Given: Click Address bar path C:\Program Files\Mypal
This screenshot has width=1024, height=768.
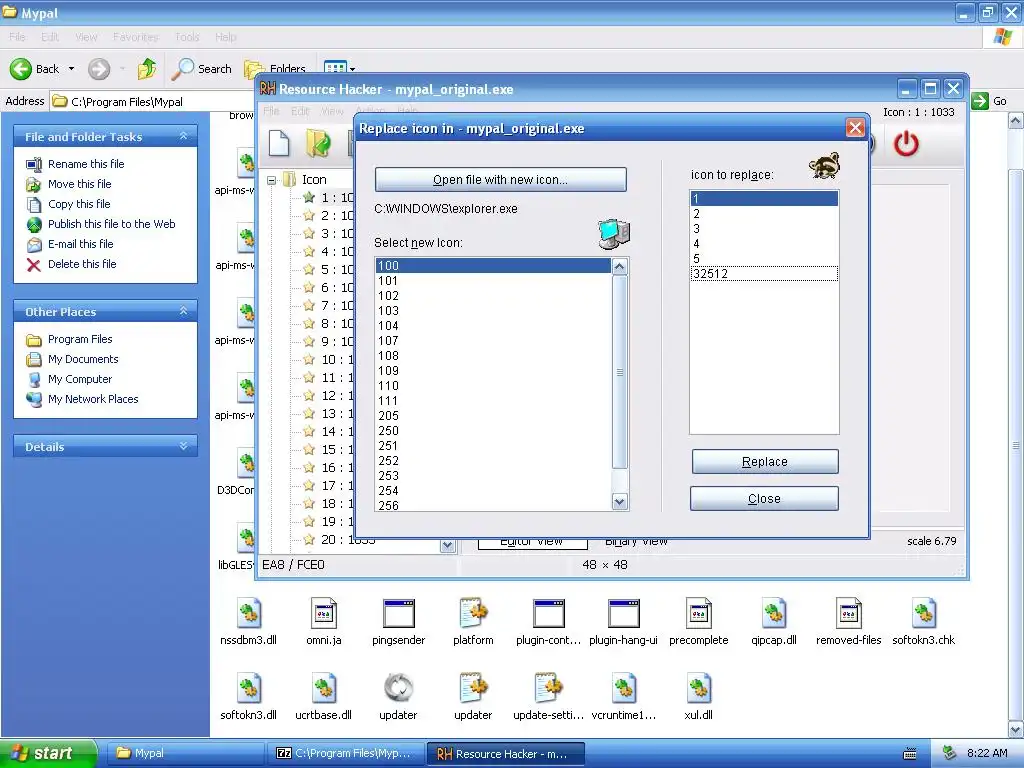Looking at the screenshot, I should click(127, 102).
